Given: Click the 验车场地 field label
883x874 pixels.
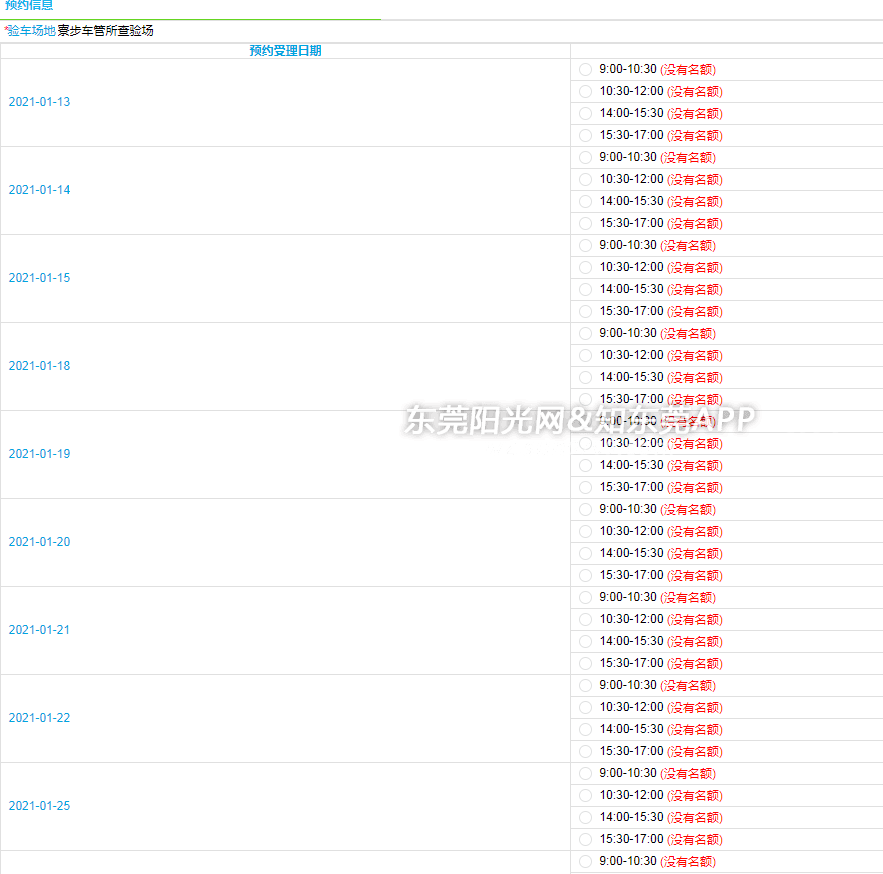Looking at the screenshot, I should point(31,31).
